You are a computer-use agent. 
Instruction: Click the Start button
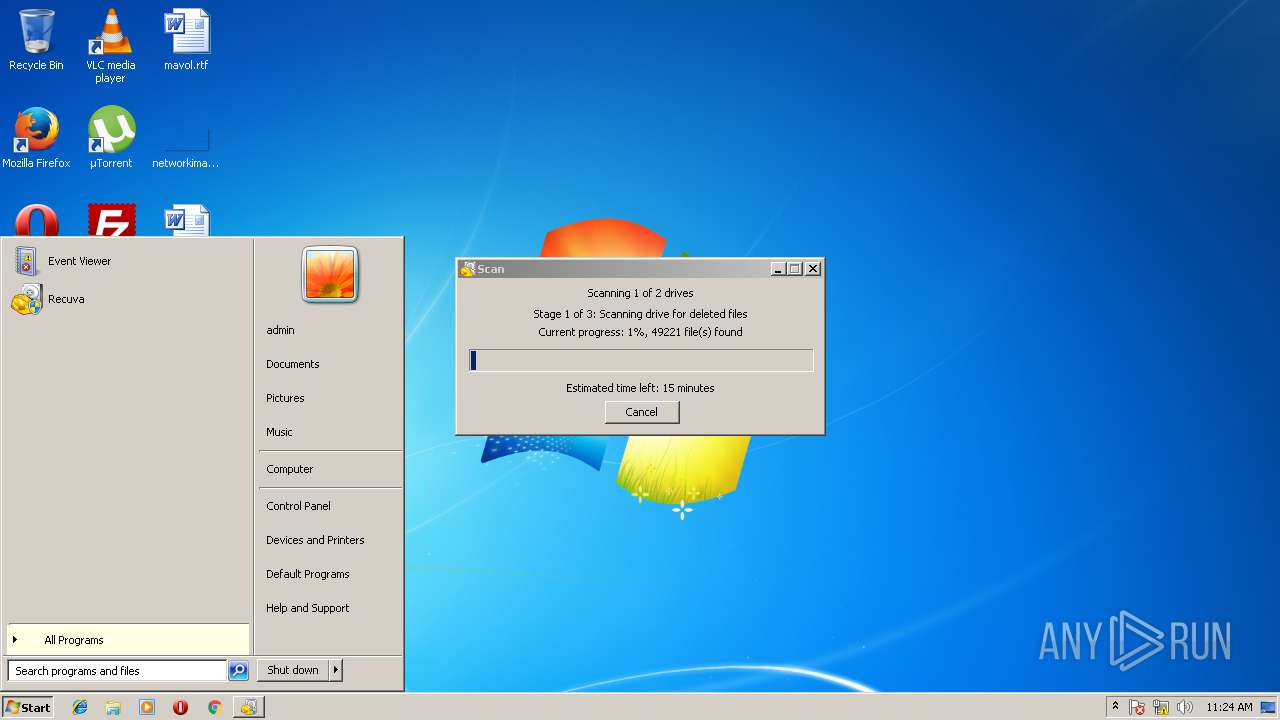(x=28, y=707)
